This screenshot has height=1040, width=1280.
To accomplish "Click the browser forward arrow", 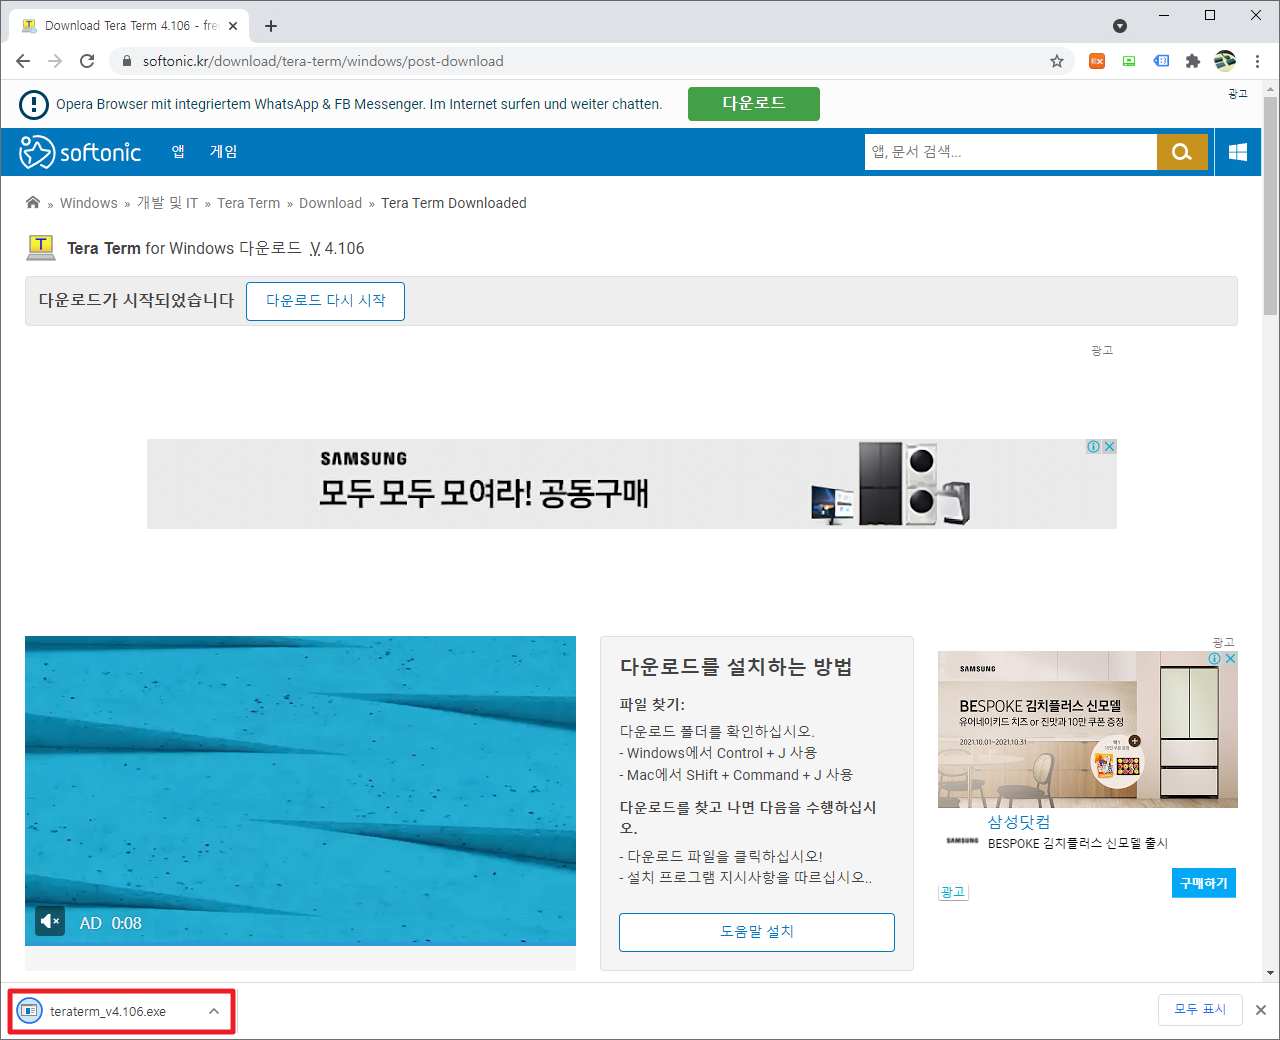I will 55,61.
